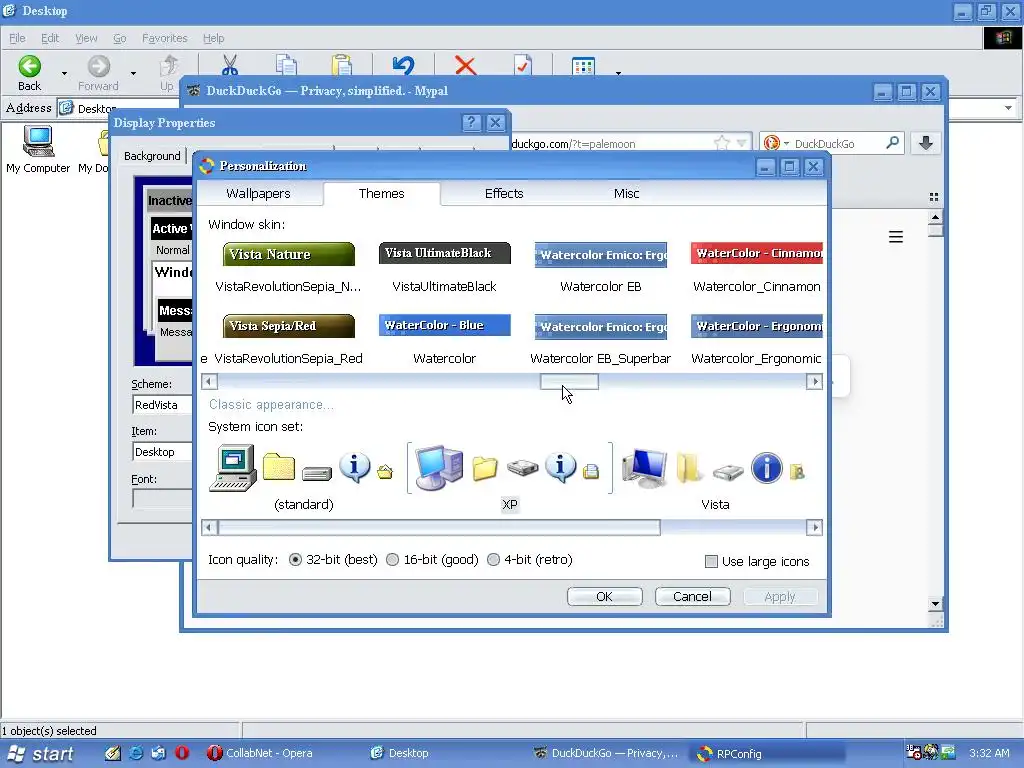The image size is (1024, 768).
Task: Open the DuckDuckGo hamburger menu
Action: click(896, 237)
